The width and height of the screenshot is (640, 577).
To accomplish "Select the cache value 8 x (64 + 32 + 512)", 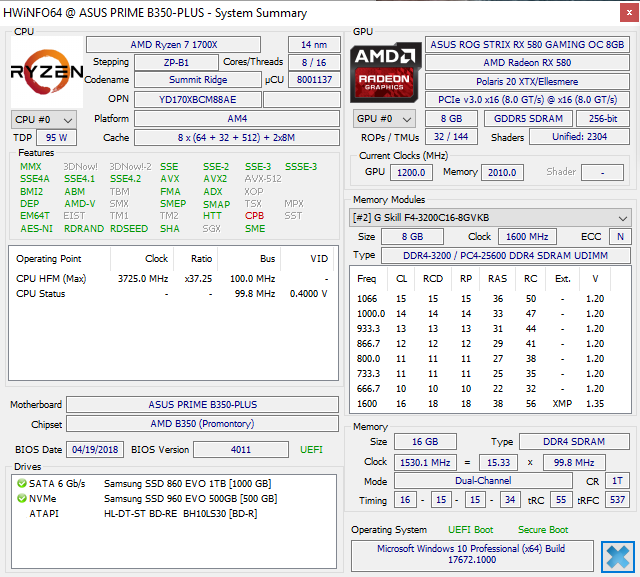I will 237,138.
